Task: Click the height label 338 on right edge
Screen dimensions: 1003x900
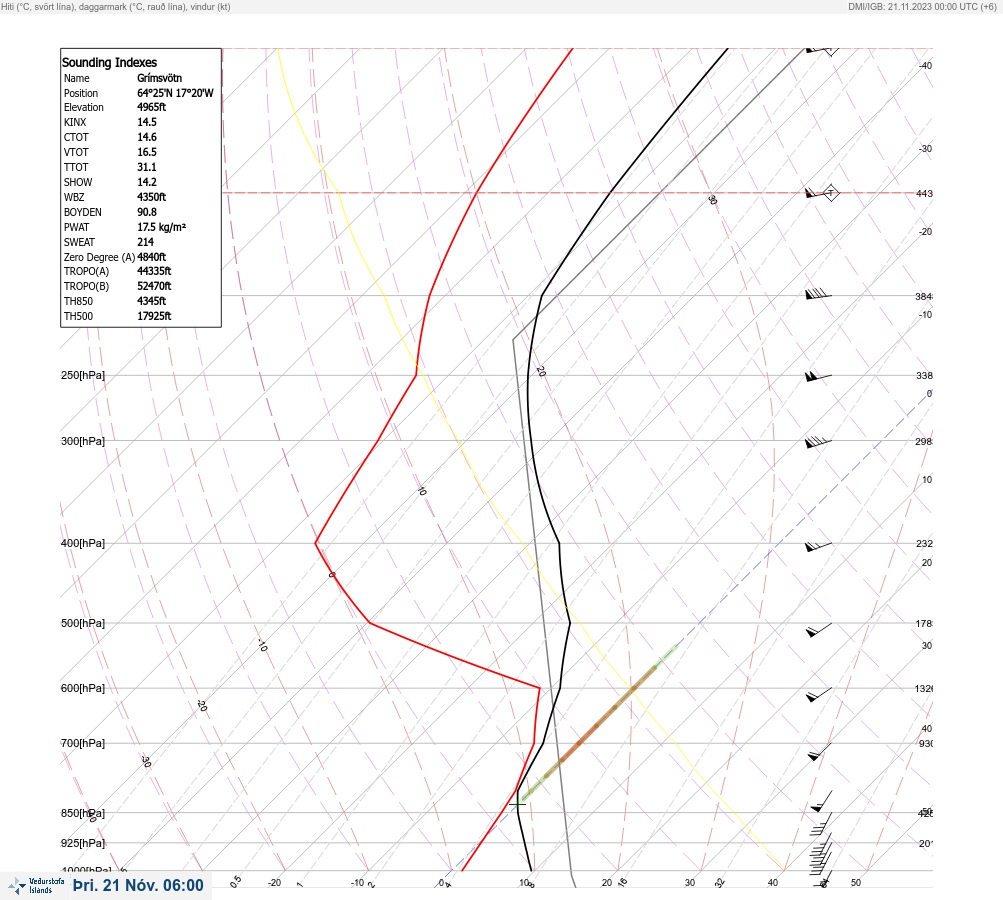Action: pos(924,375)
